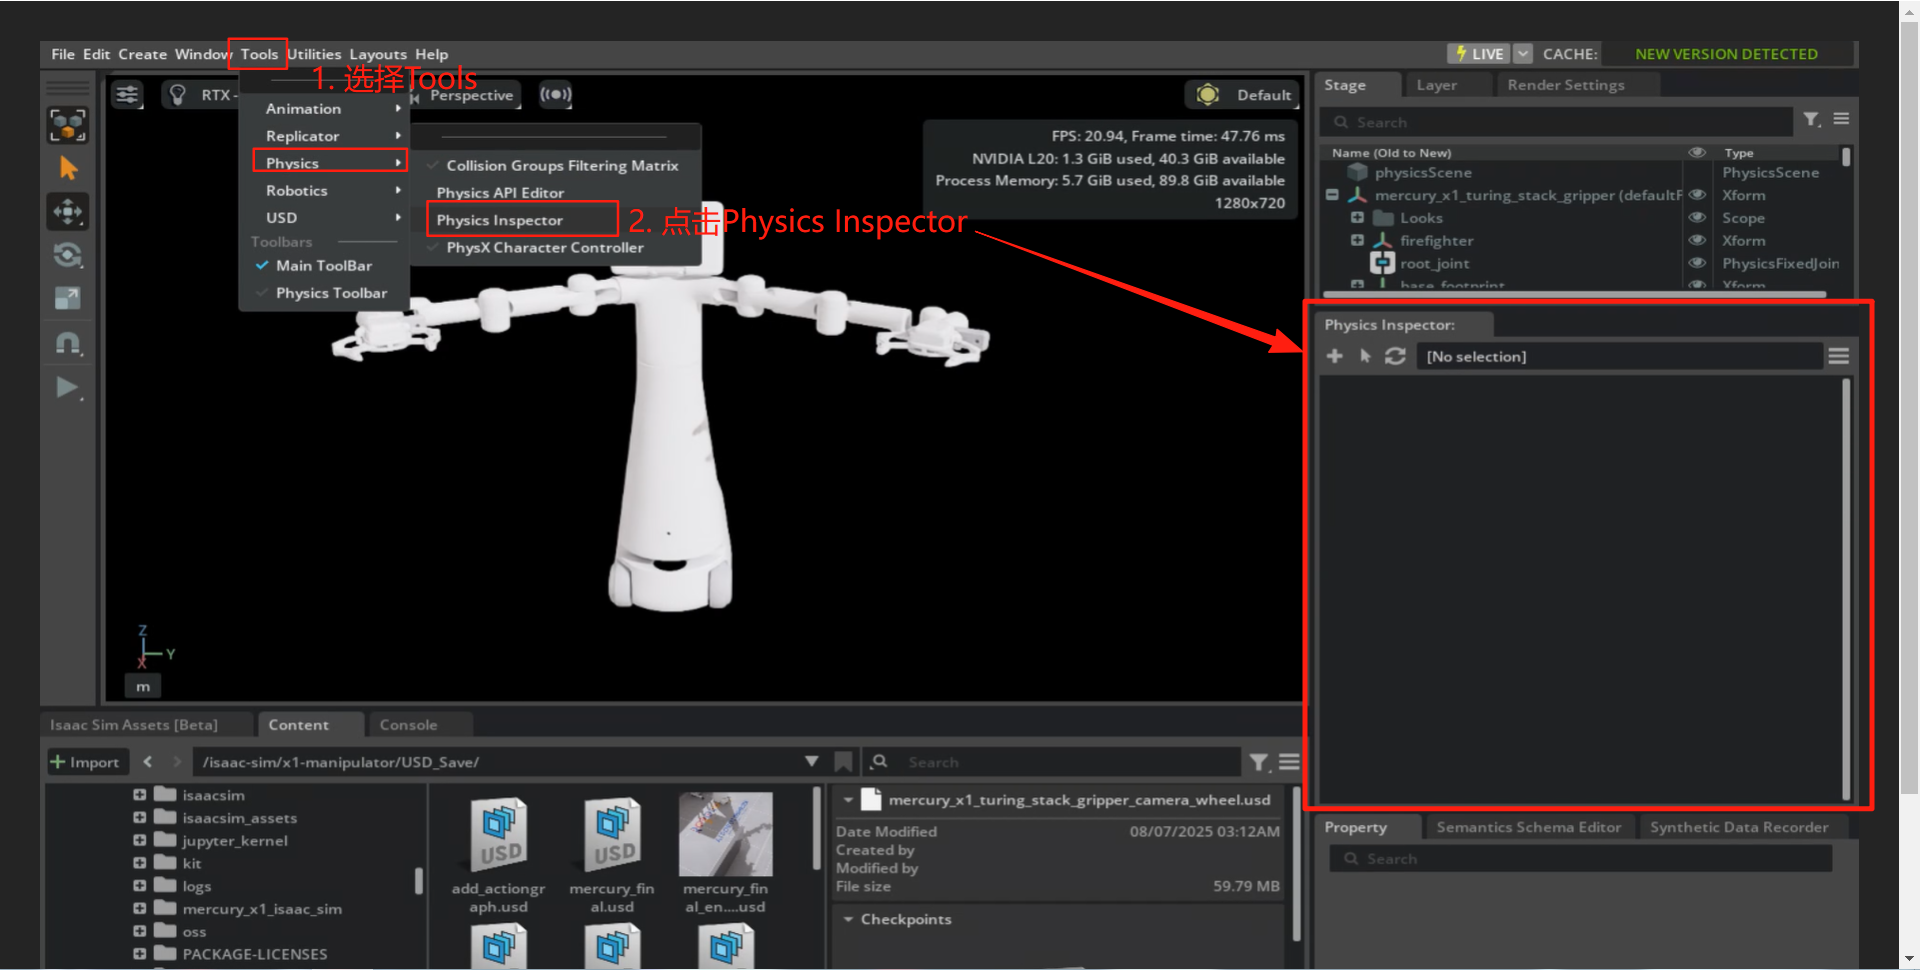
Task: Choose the orange Select arrow tool
Action: tap(68, 168)
